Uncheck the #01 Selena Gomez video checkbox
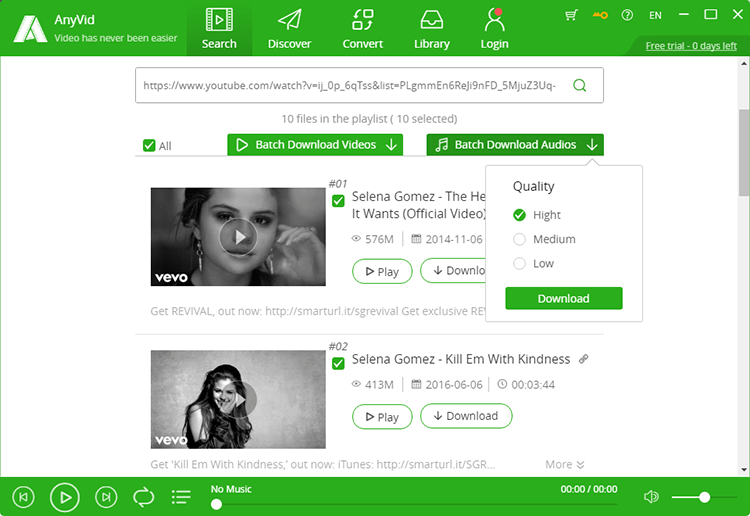 [338, 201]
